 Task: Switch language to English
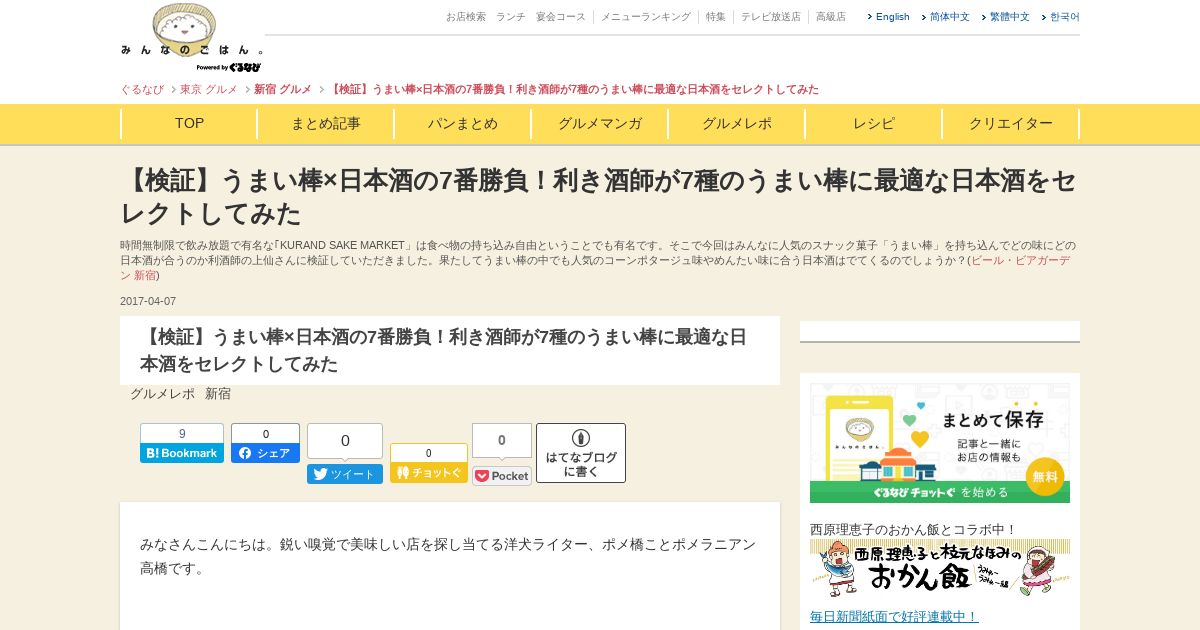click(x=892, y=17)
